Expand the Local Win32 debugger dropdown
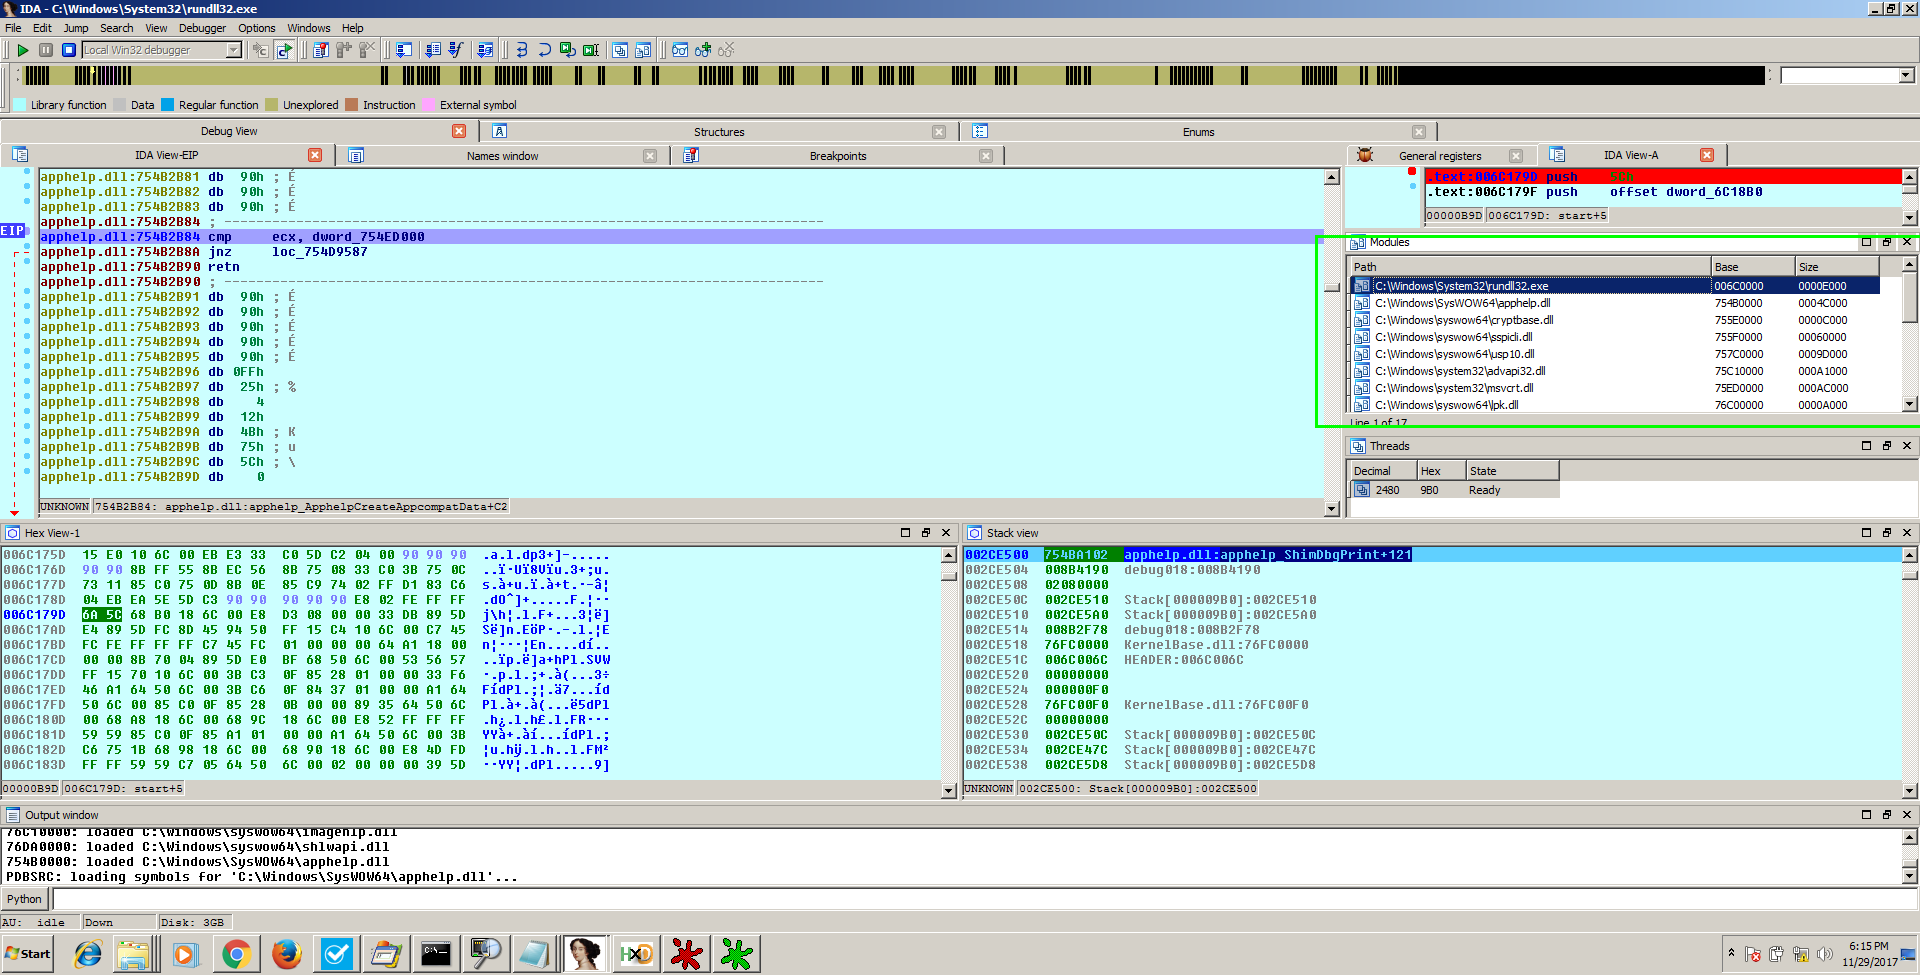The image size is (1920, 975). 234,50
